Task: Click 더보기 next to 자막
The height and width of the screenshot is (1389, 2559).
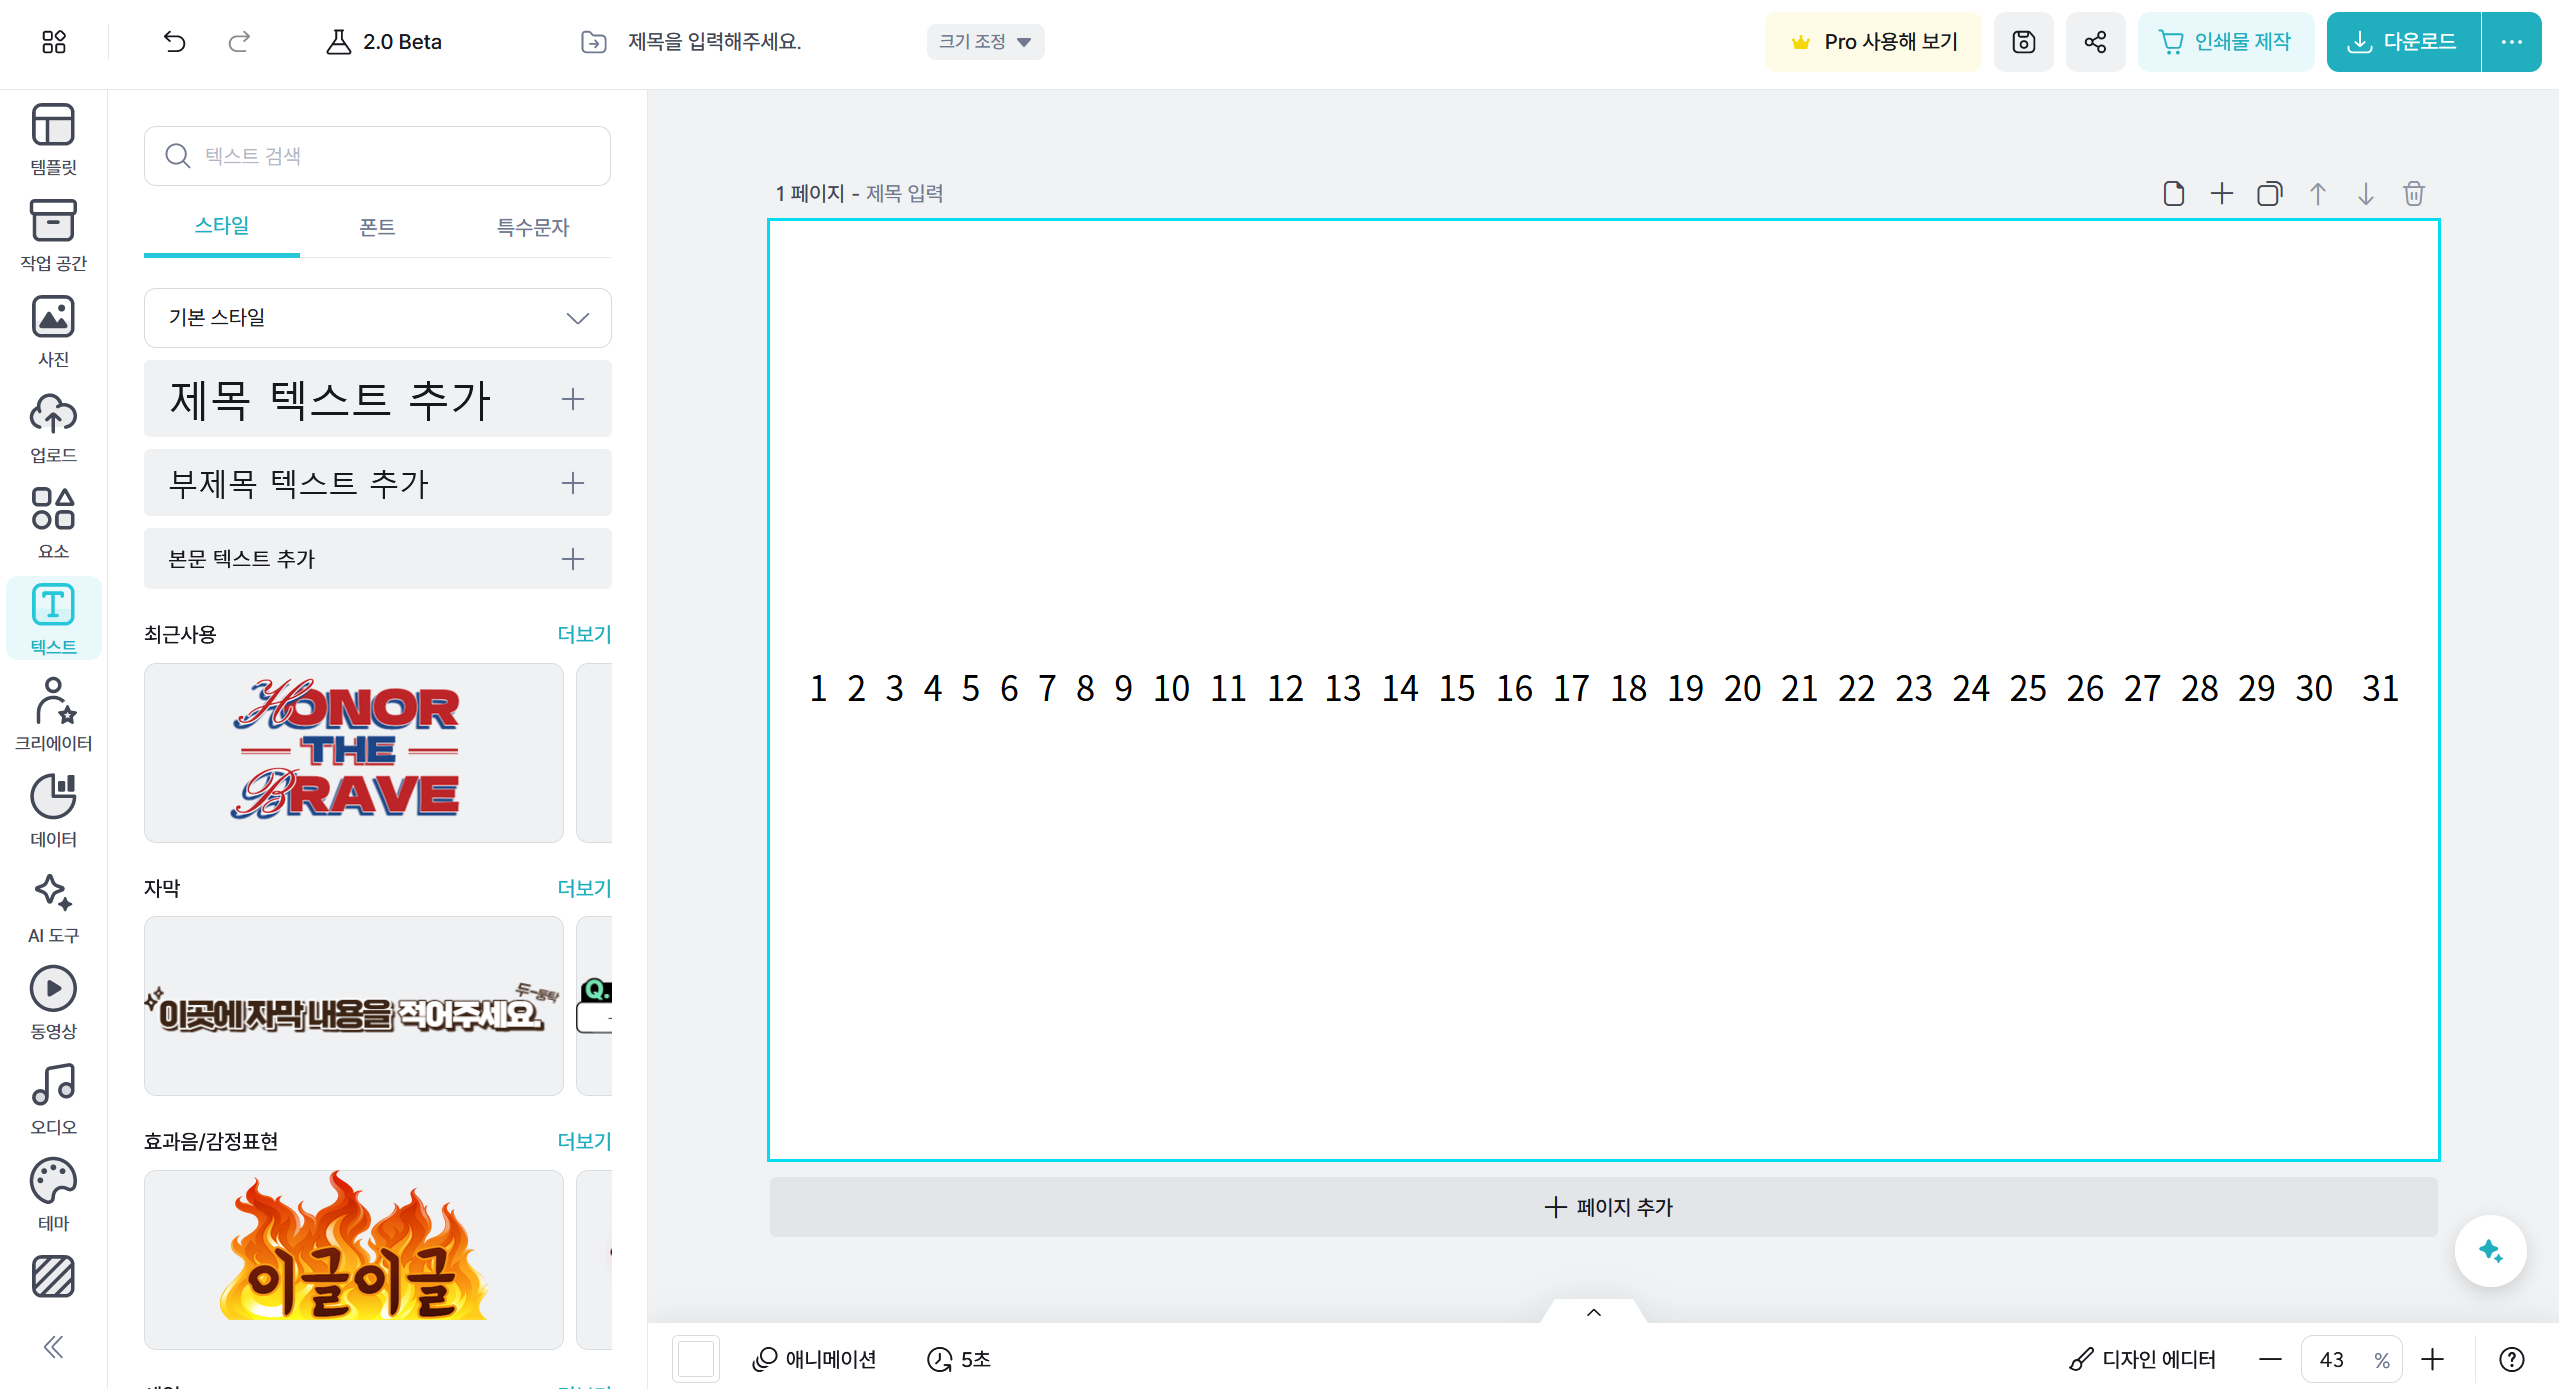Action: [583, 888]
